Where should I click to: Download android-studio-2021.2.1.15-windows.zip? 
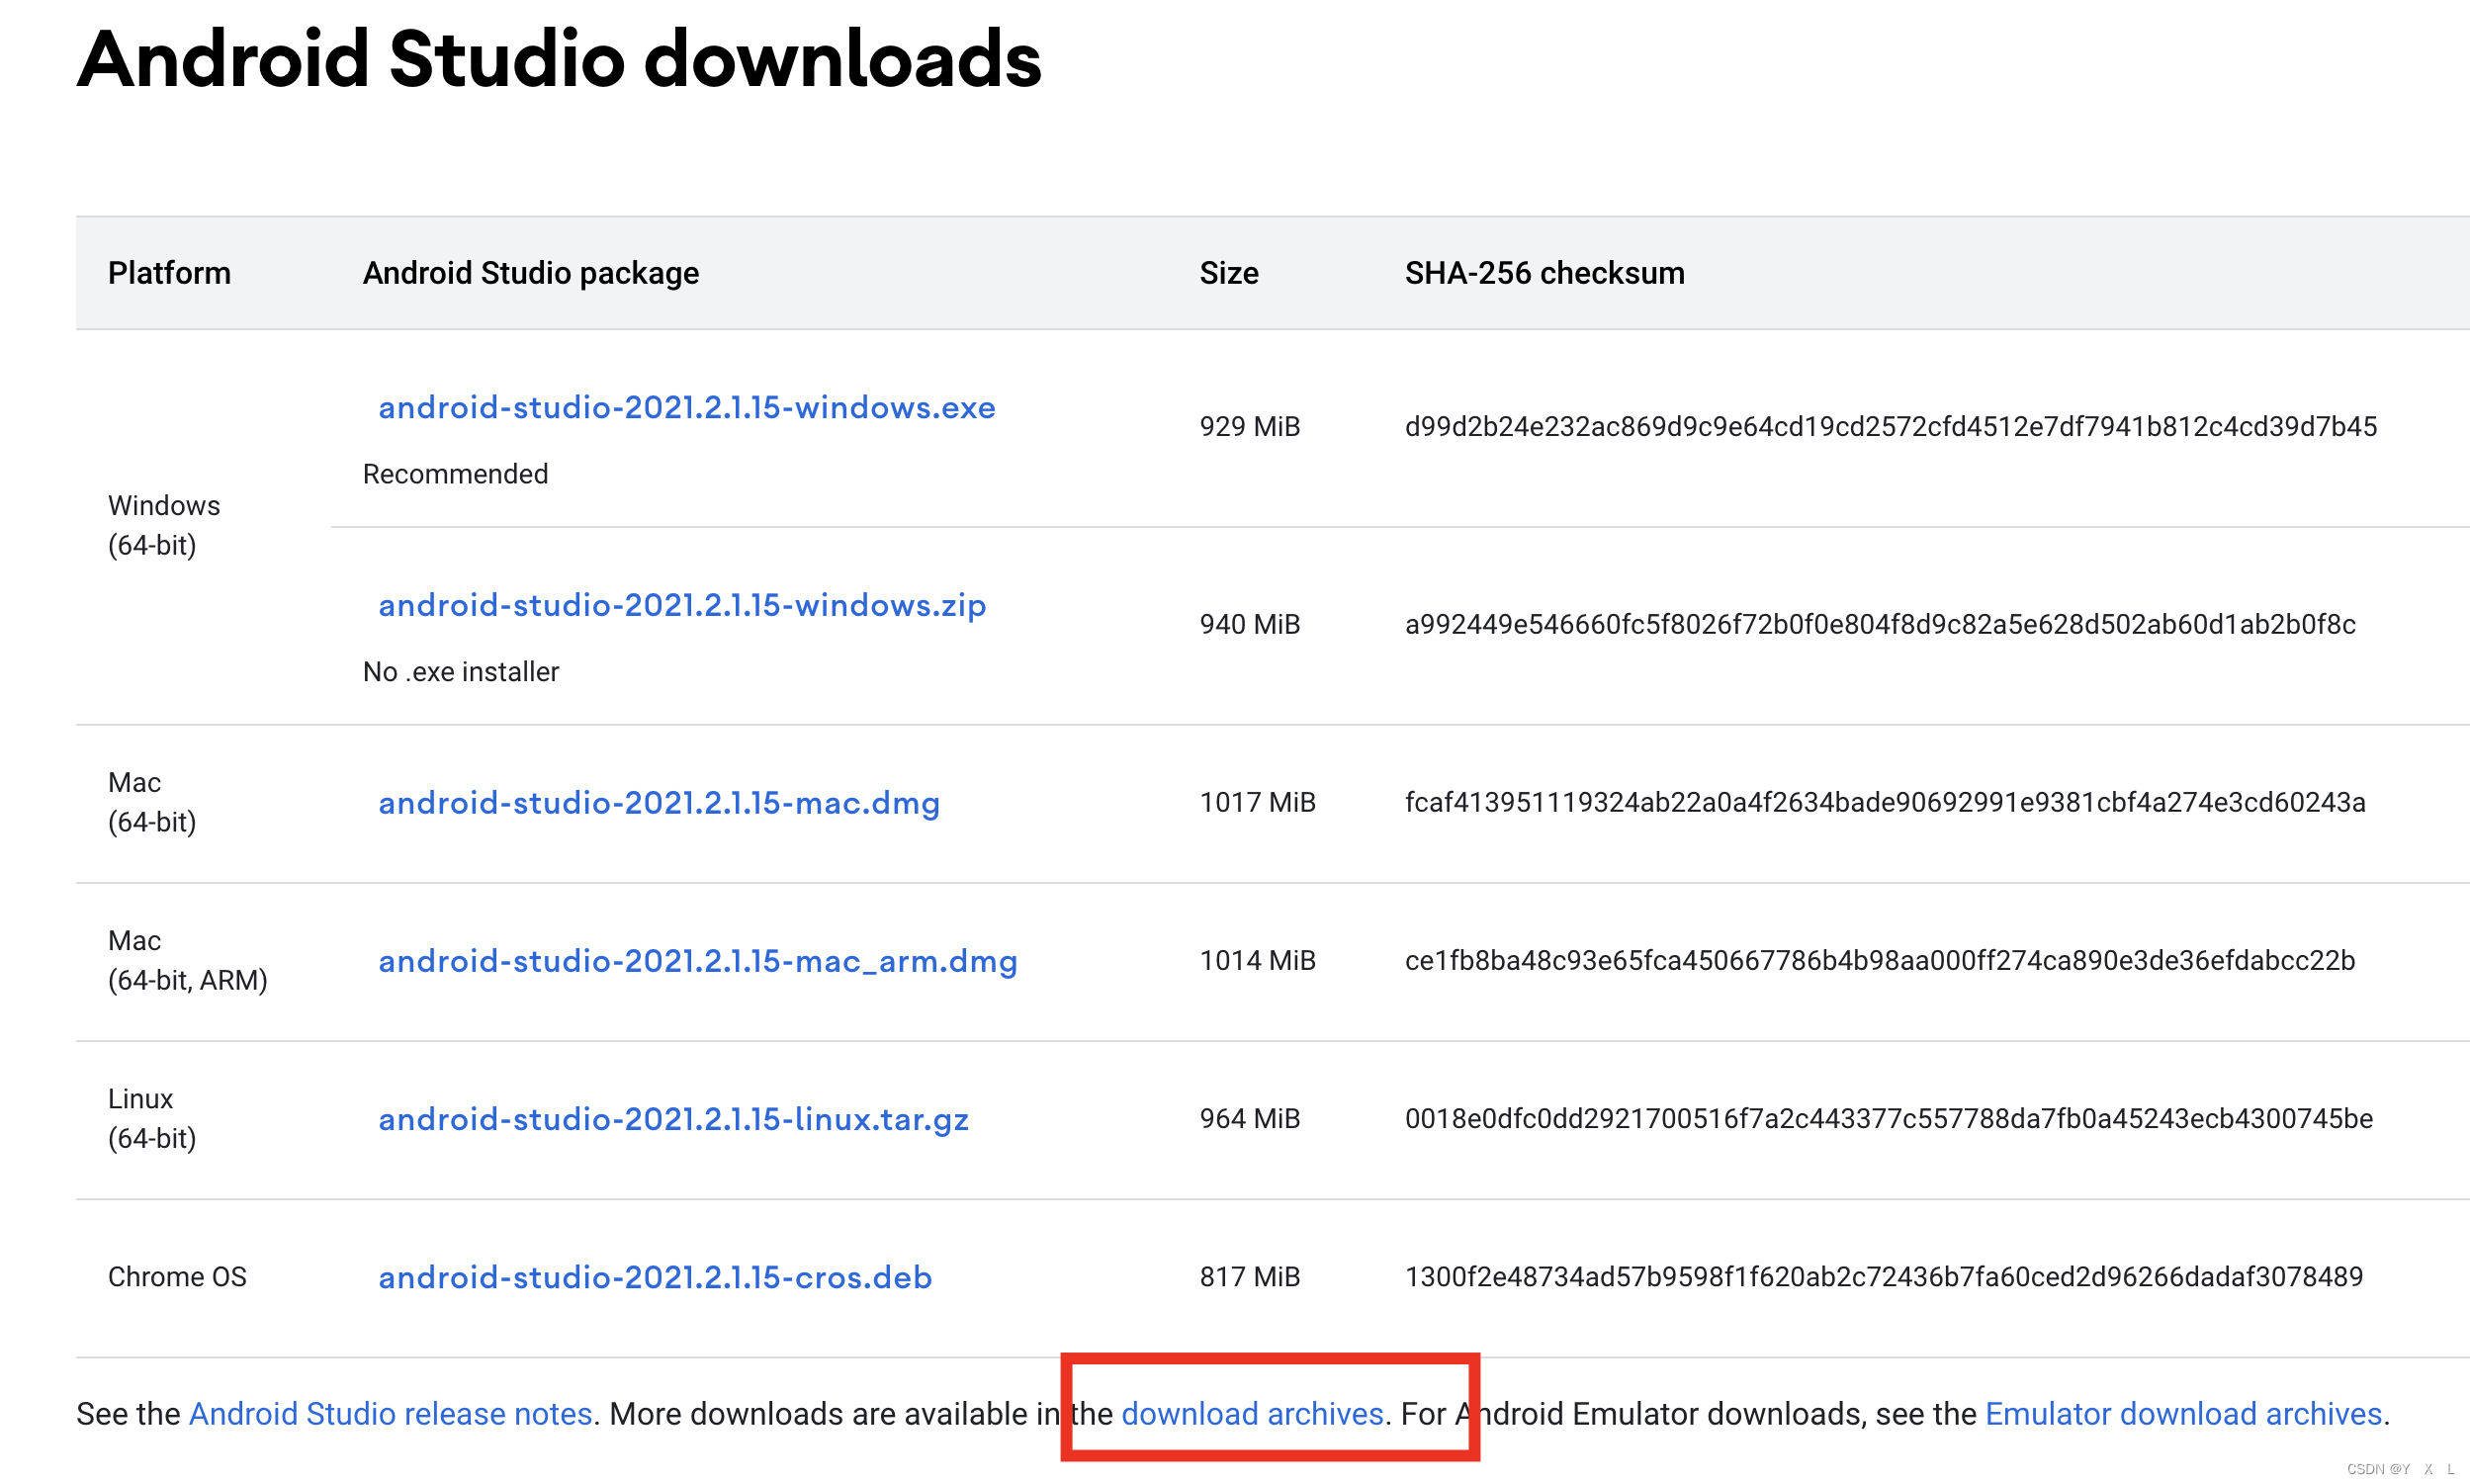point(682,606)
